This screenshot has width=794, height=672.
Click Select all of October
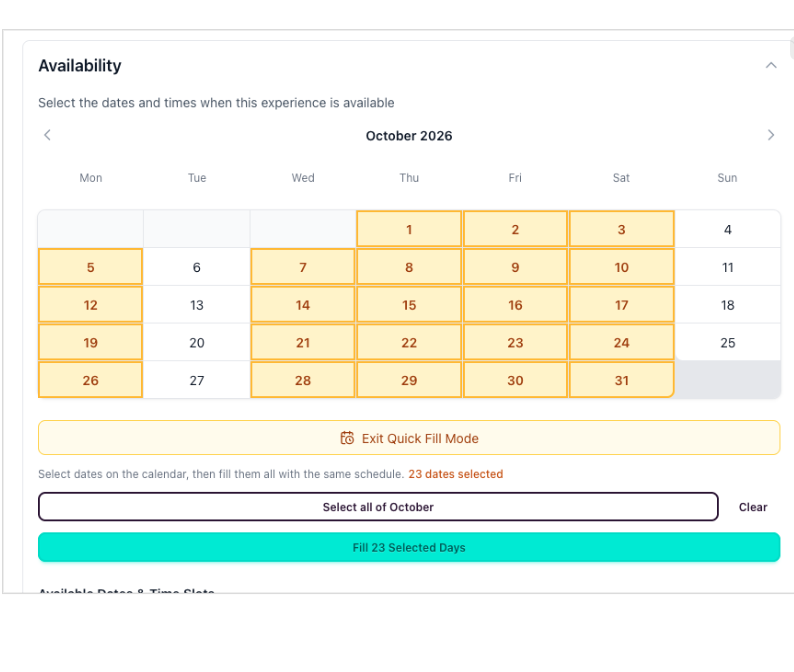coord(378,507)
